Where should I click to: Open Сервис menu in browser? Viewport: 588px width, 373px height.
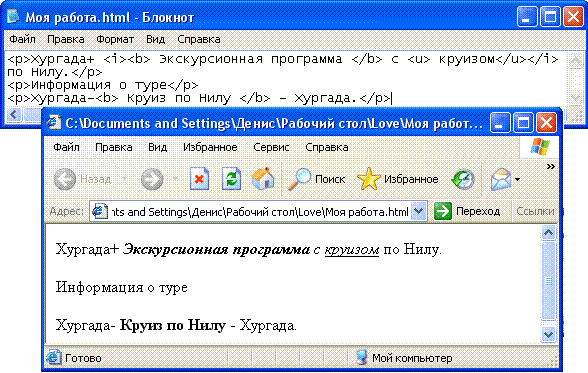(x=271, y=147)
